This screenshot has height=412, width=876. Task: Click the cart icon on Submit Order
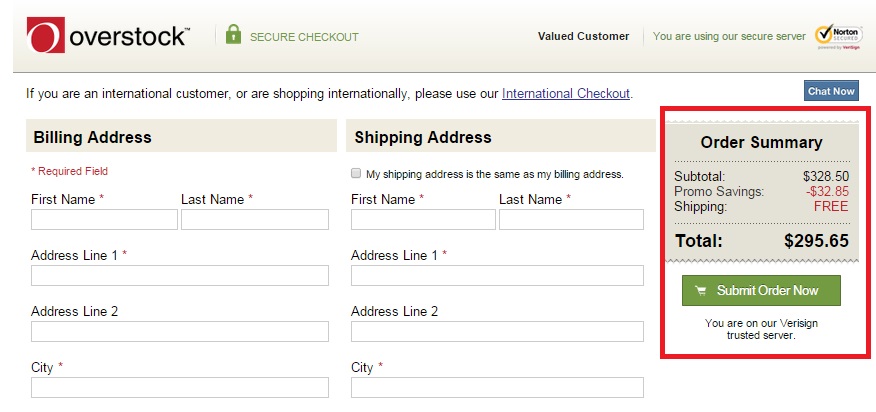pos(700,290)
